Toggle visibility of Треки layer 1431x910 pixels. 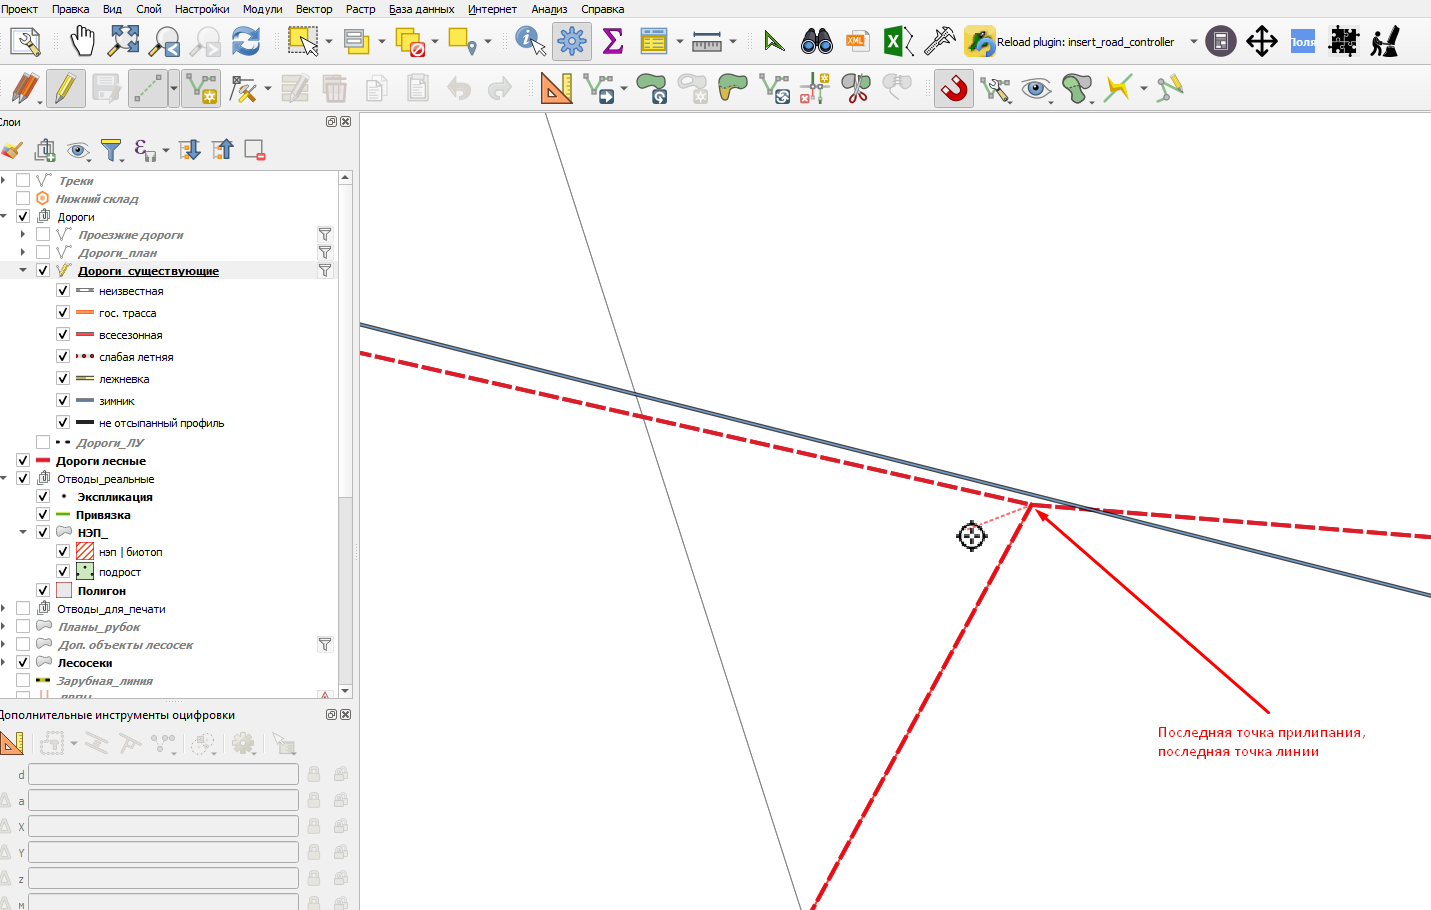pyautogui.click(x=23, y=180)
